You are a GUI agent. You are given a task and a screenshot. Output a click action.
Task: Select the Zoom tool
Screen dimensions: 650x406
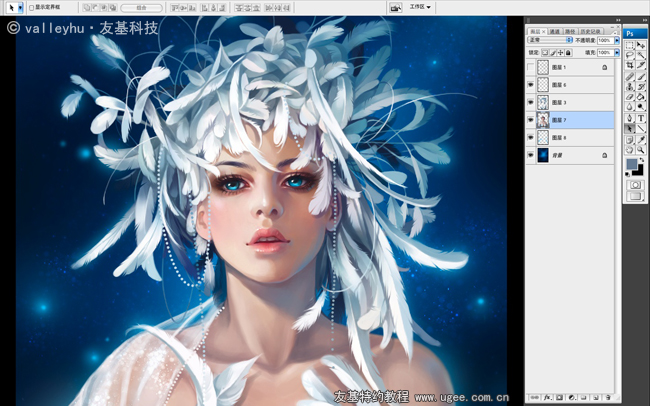pos(641,150)
